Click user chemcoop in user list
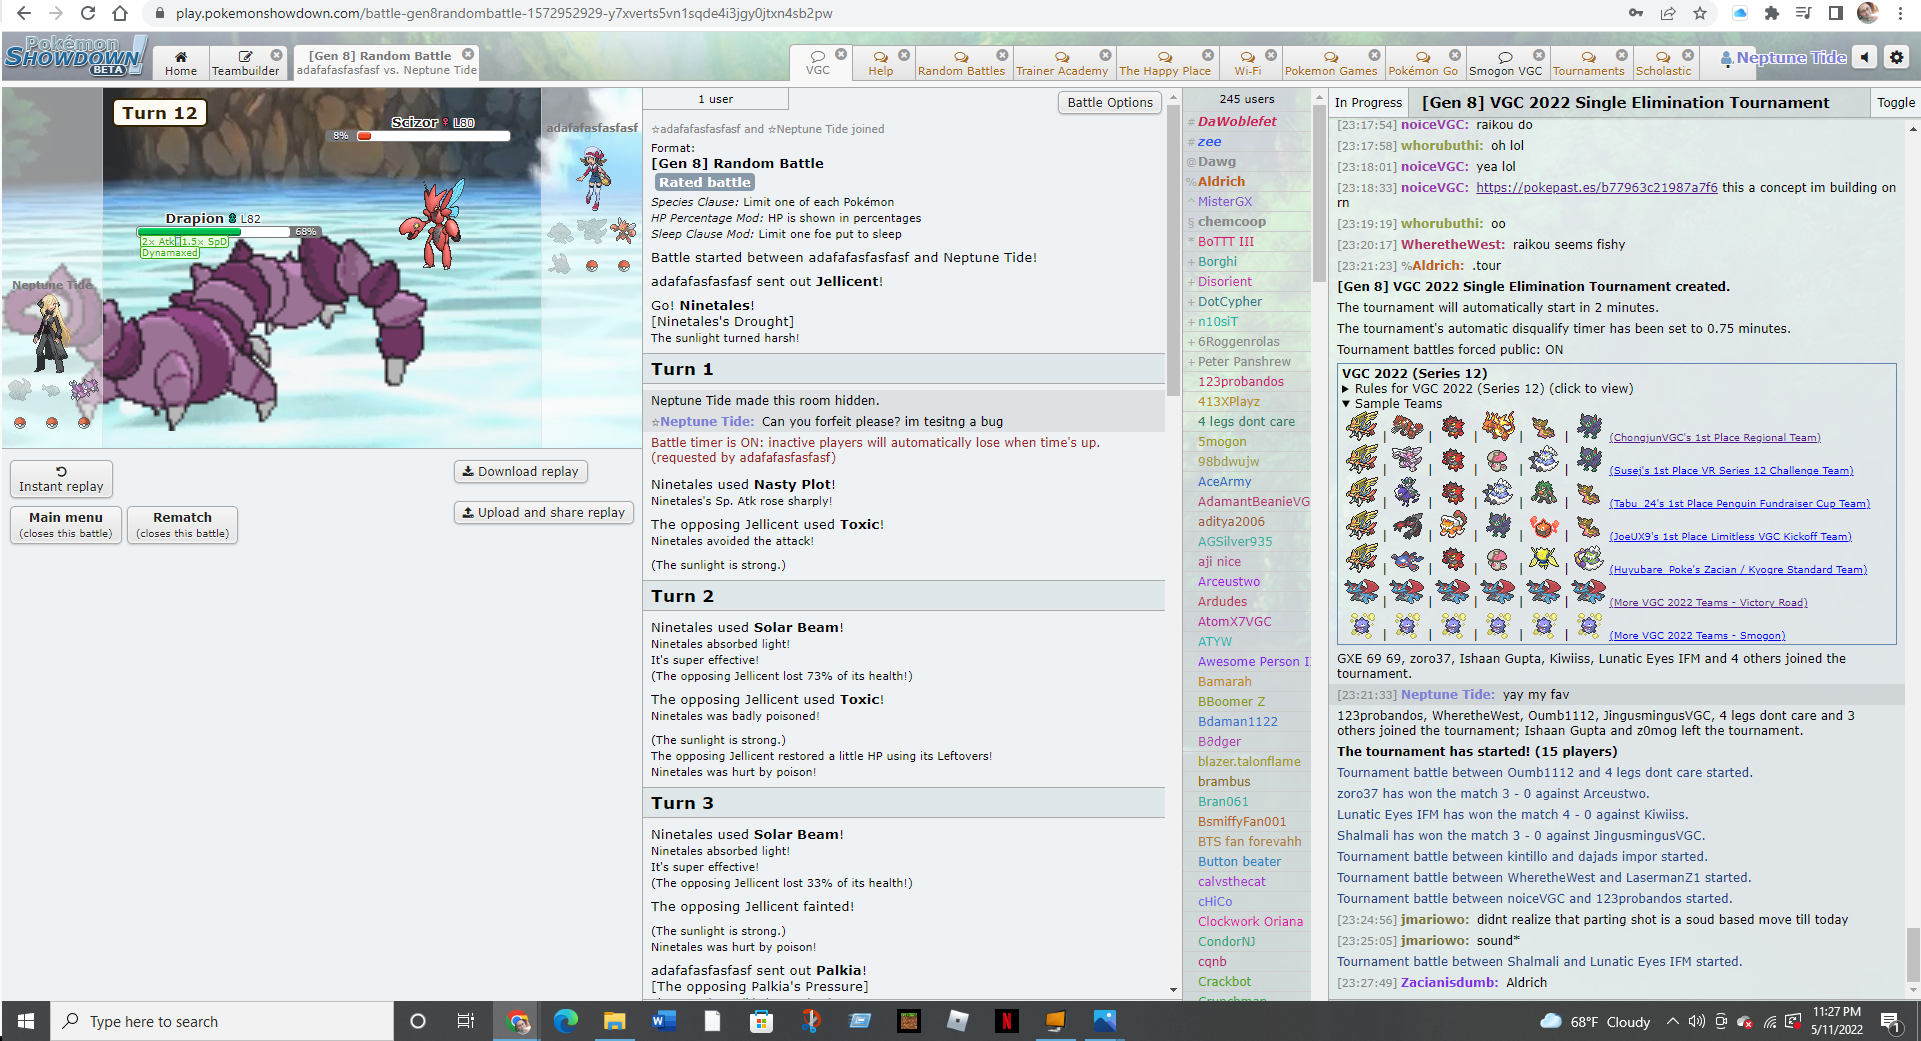 pos(1231,221)
